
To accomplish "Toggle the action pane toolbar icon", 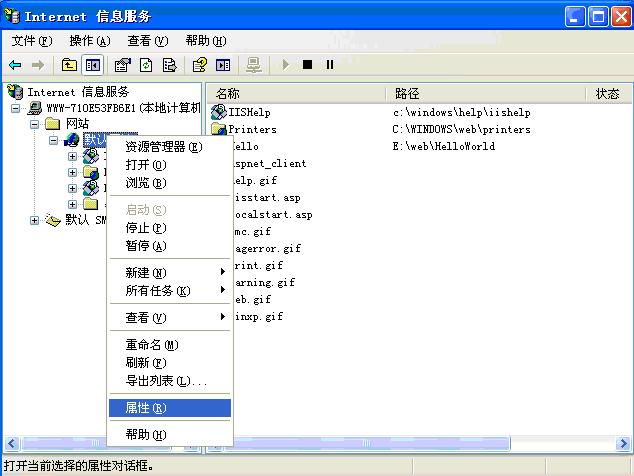I will 223,65.
